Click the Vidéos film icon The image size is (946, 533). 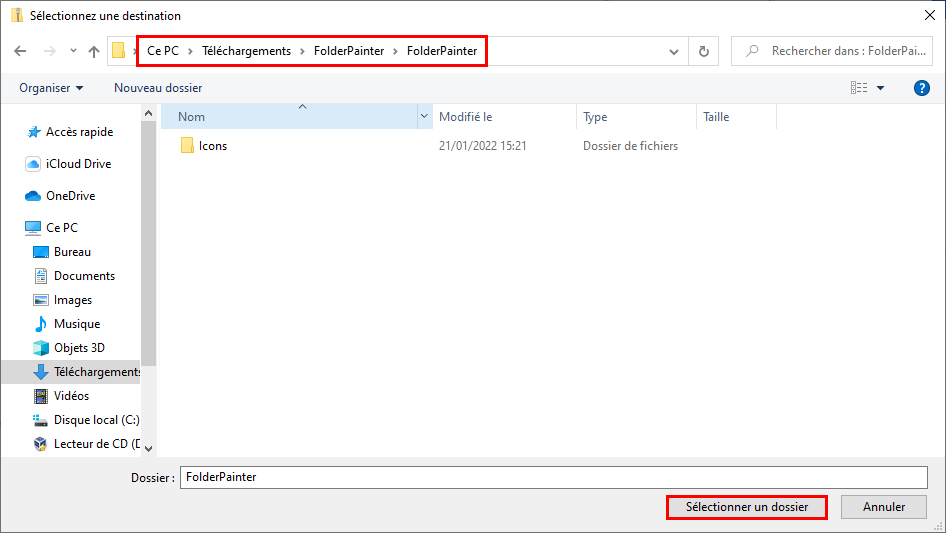(x=40, y=396)
